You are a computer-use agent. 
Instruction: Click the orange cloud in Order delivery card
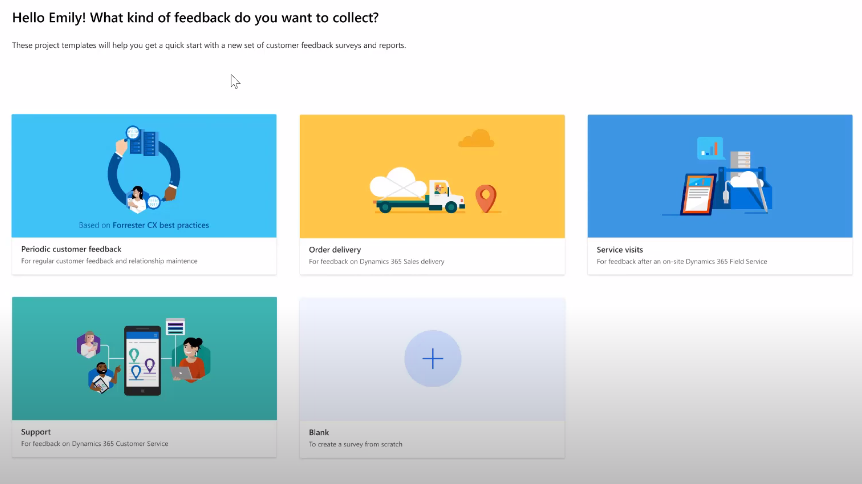(x=477, y=139)
